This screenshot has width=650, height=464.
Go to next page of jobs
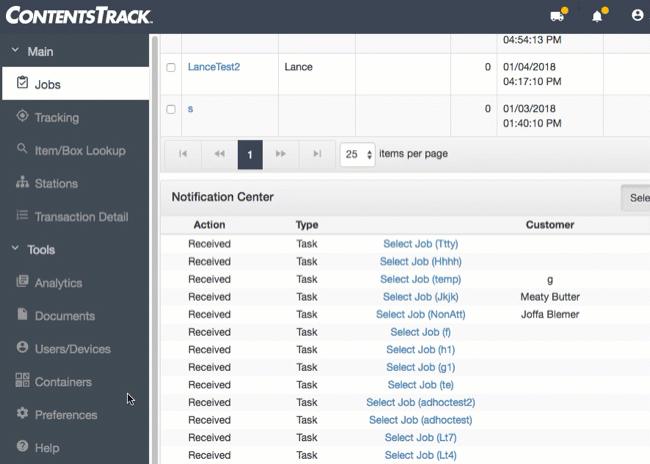(281, 154)
